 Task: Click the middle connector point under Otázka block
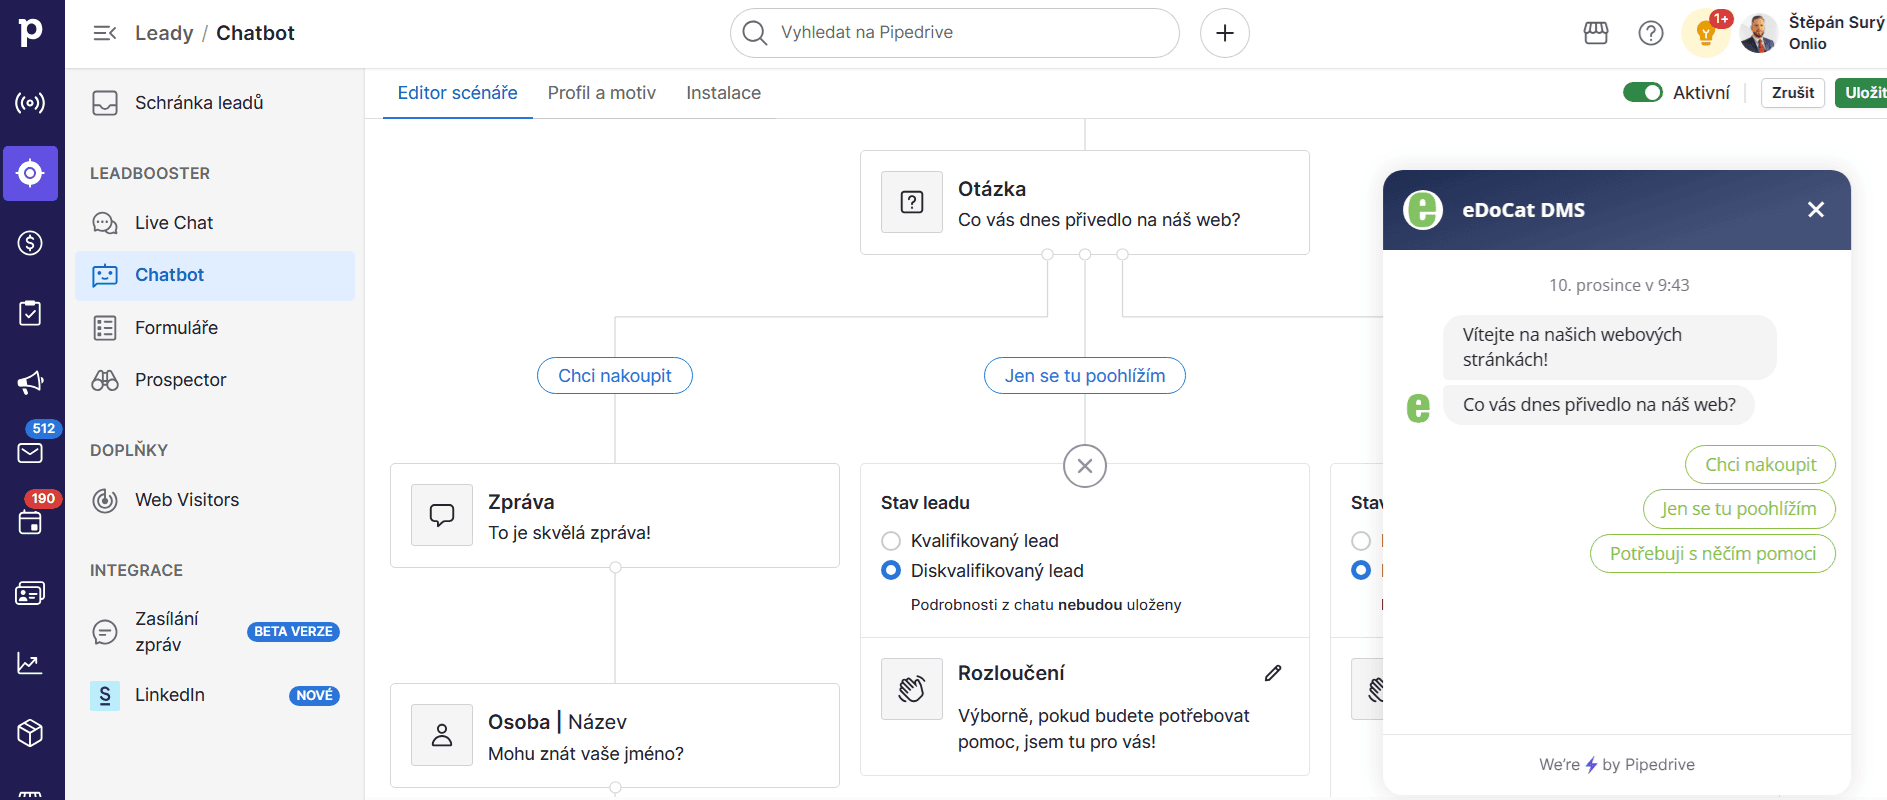point(1085,255)
